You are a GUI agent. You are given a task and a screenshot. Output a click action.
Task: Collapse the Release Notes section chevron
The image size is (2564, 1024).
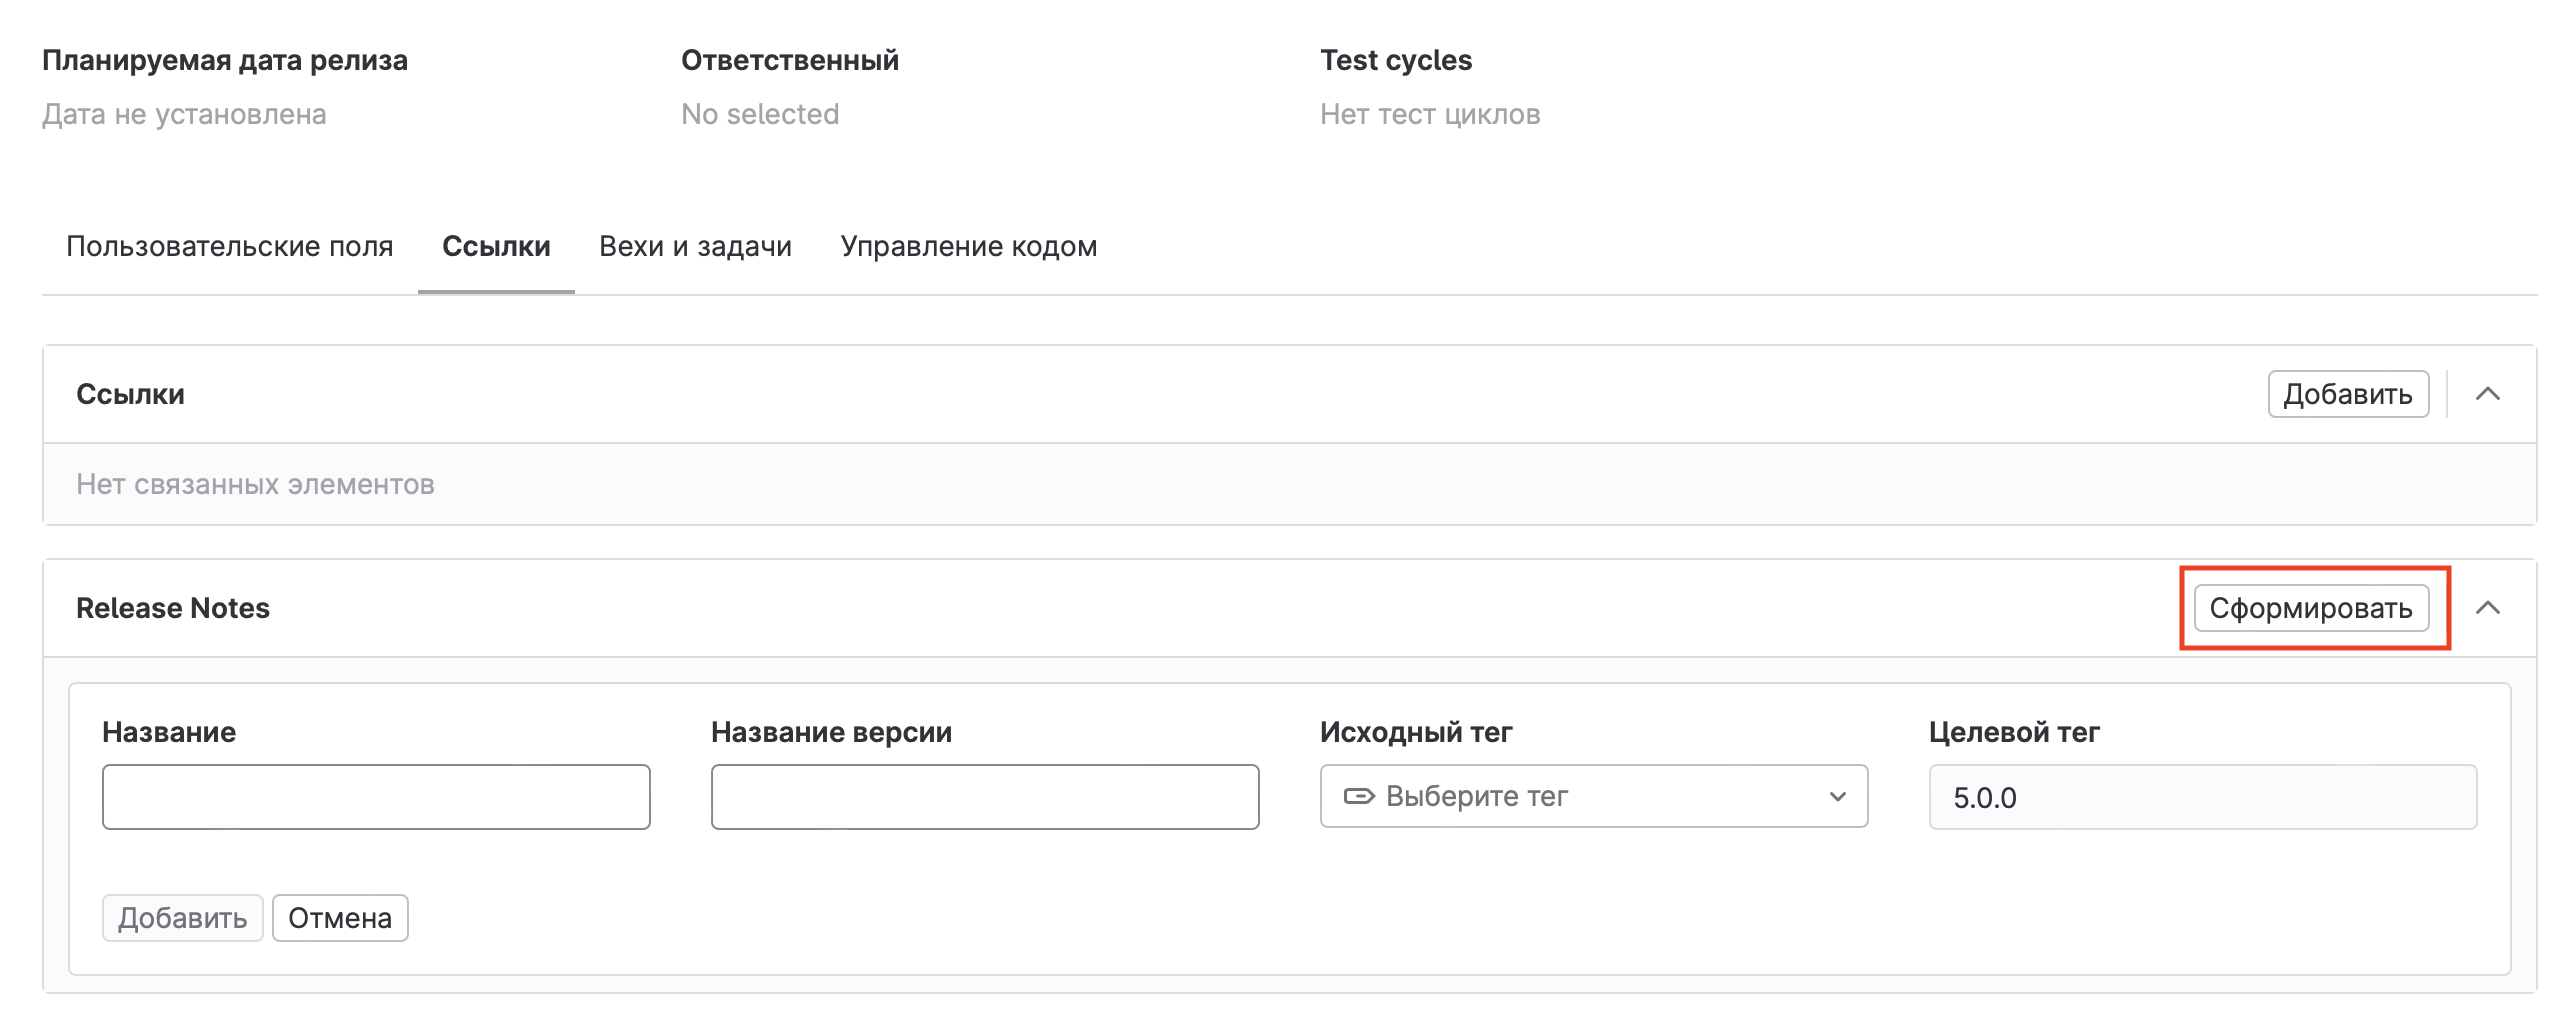tap(2487, 608)
